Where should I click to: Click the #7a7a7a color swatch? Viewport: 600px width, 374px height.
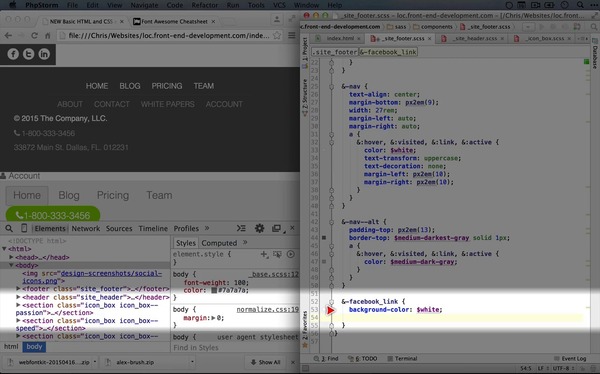(214, 291)
